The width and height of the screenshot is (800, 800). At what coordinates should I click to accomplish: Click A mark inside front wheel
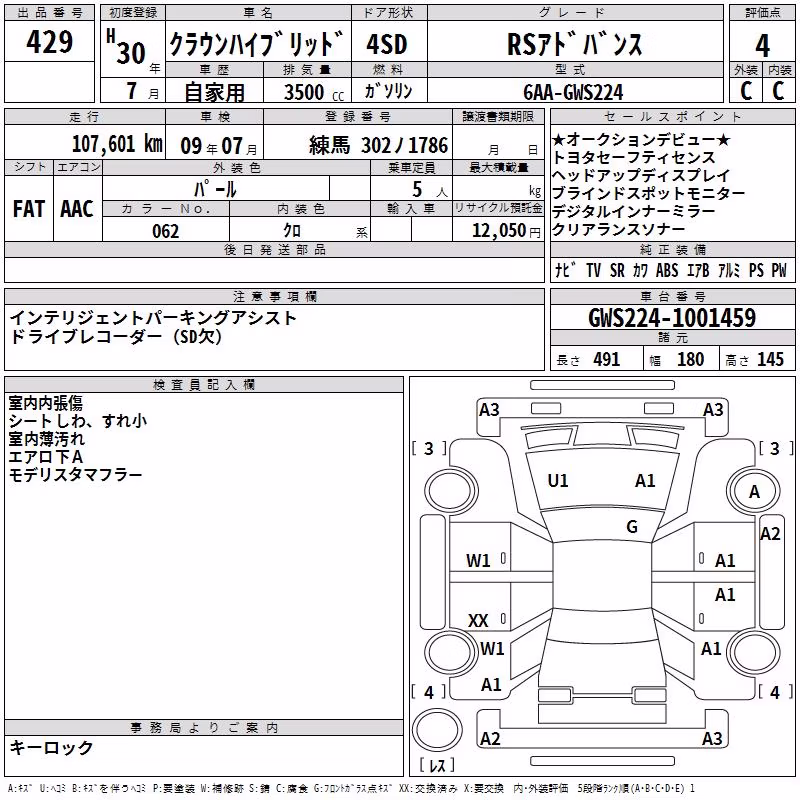754,492
